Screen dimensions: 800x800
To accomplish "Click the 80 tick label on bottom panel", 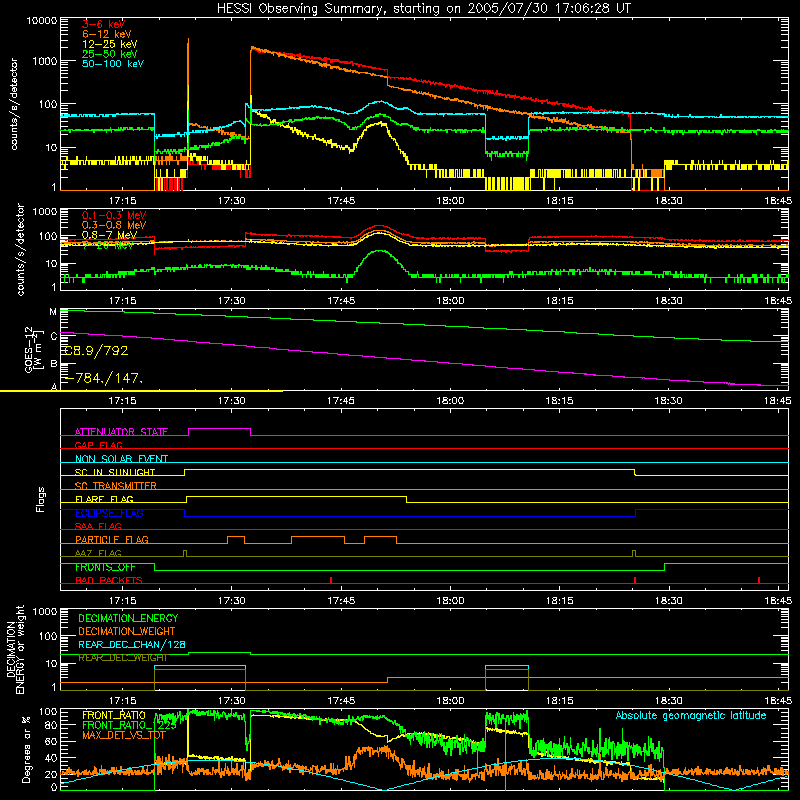I will [51, 725].
